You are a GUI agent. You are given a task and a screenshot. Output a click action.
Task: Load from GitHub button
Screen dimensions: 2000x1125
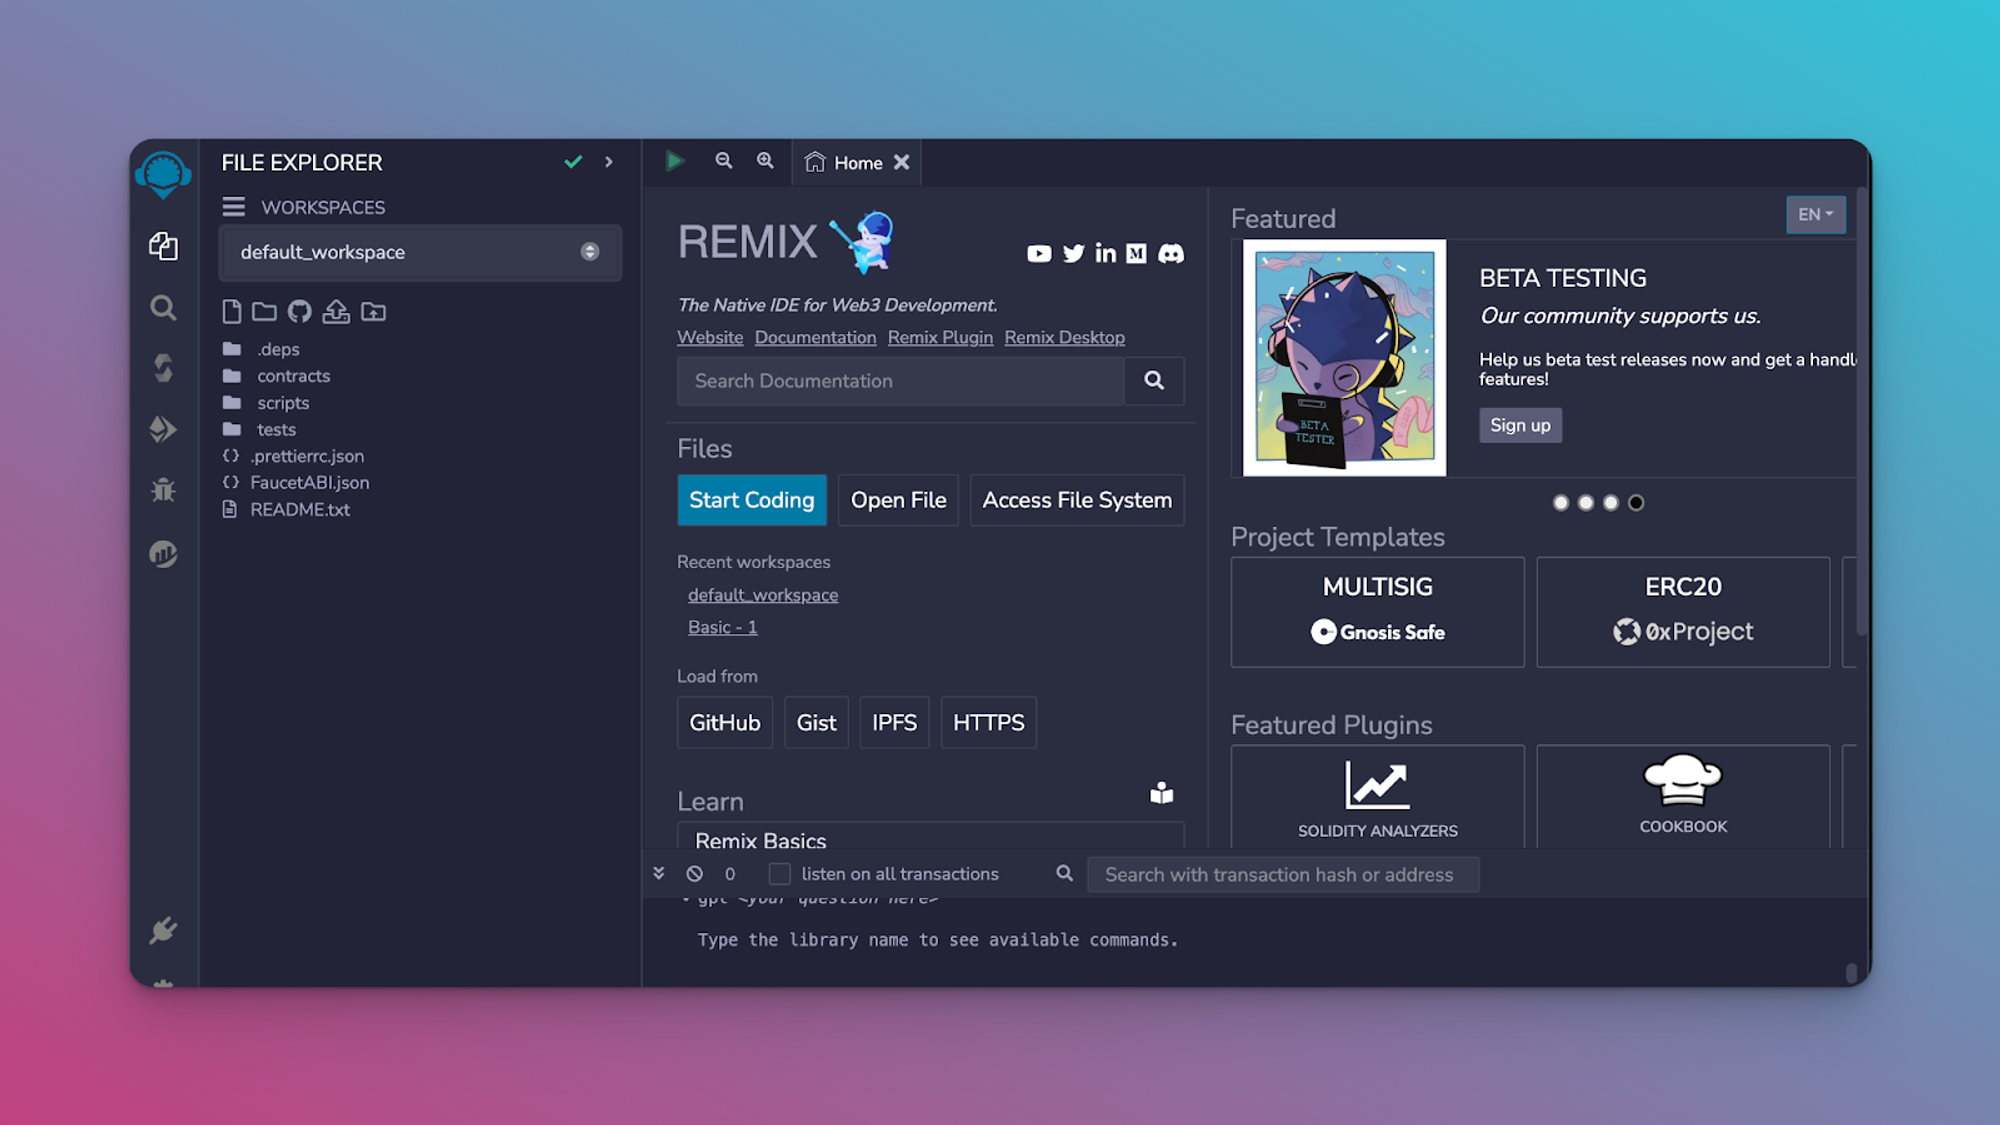coord(725,722)
